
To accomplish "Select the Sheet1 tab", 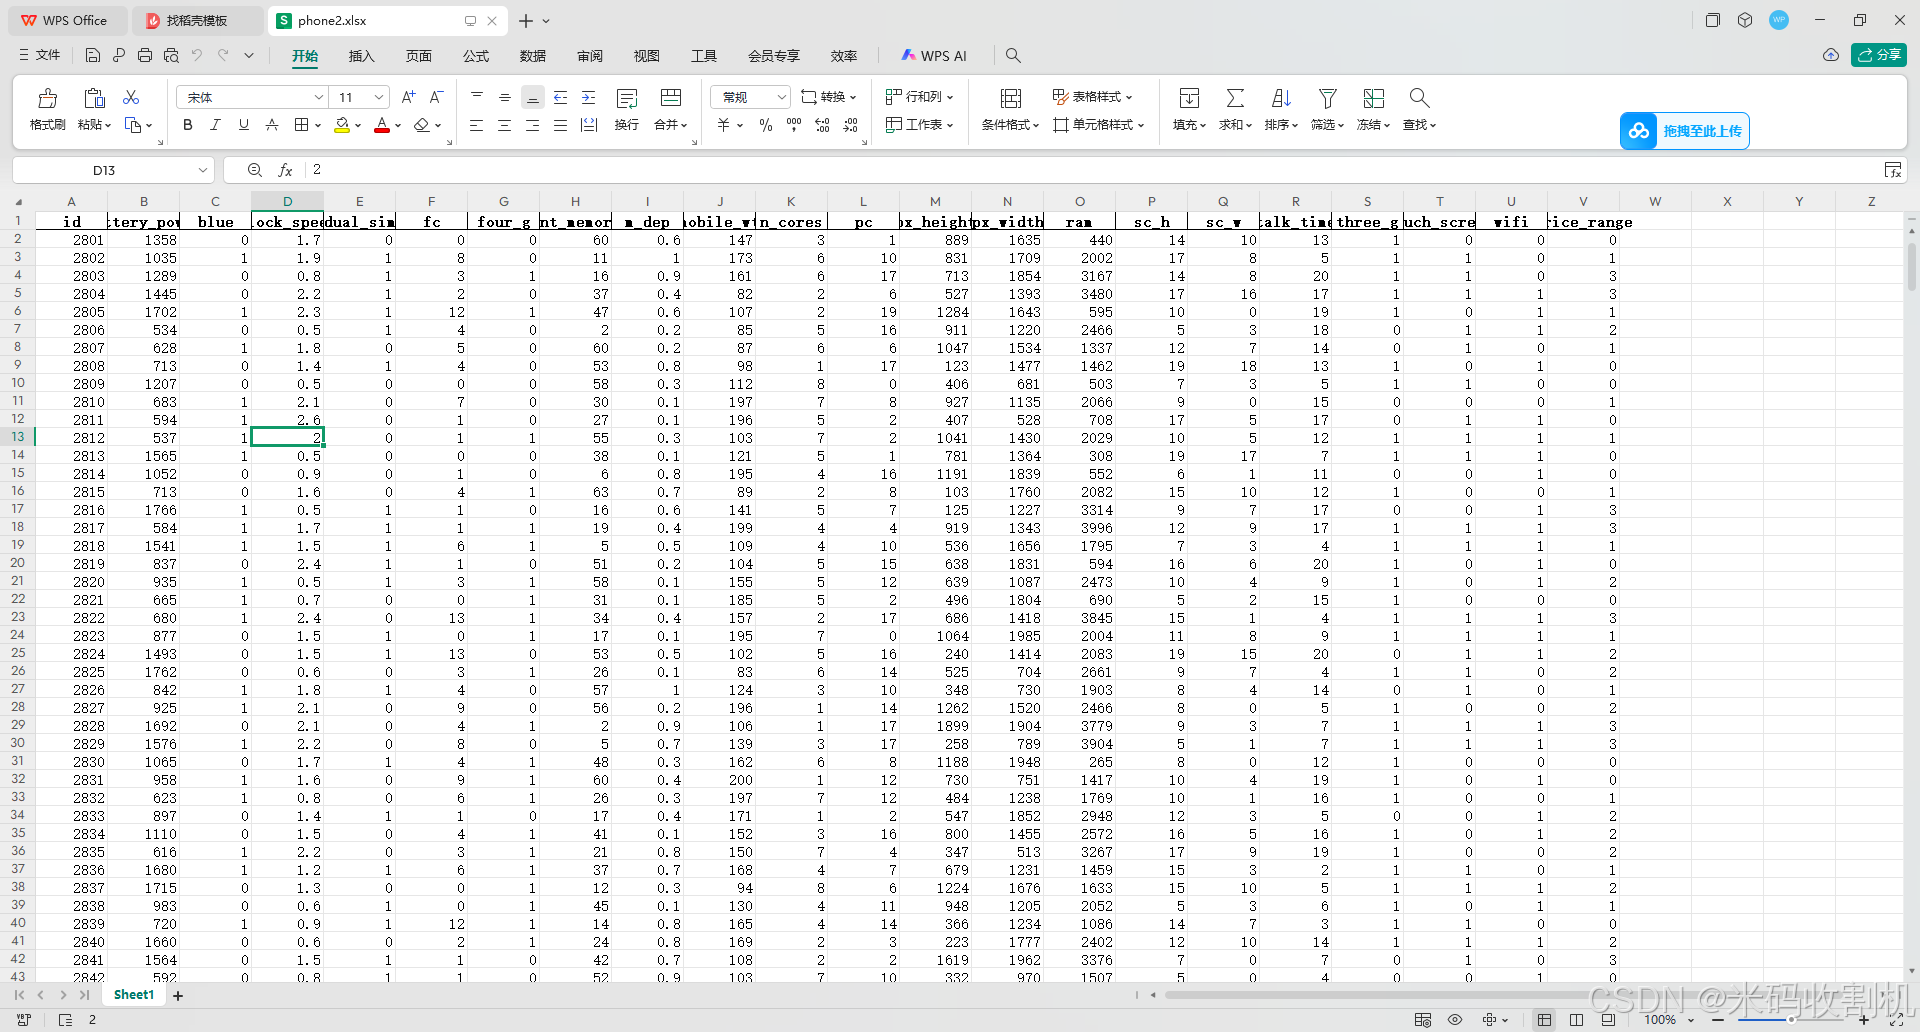I will pos(134,995).
